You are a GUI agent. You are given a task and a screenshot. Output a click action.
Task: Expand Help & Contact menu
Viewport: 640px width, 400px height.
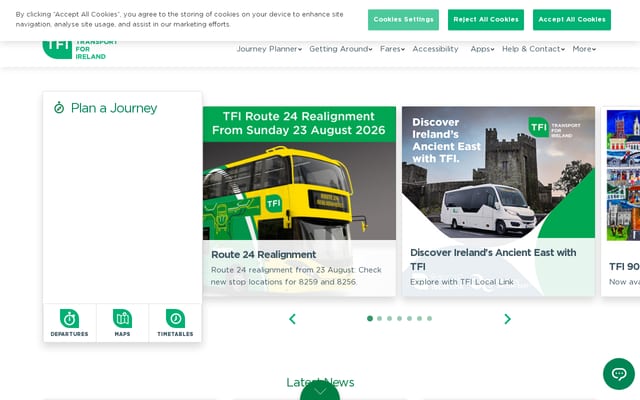(533, 49)
